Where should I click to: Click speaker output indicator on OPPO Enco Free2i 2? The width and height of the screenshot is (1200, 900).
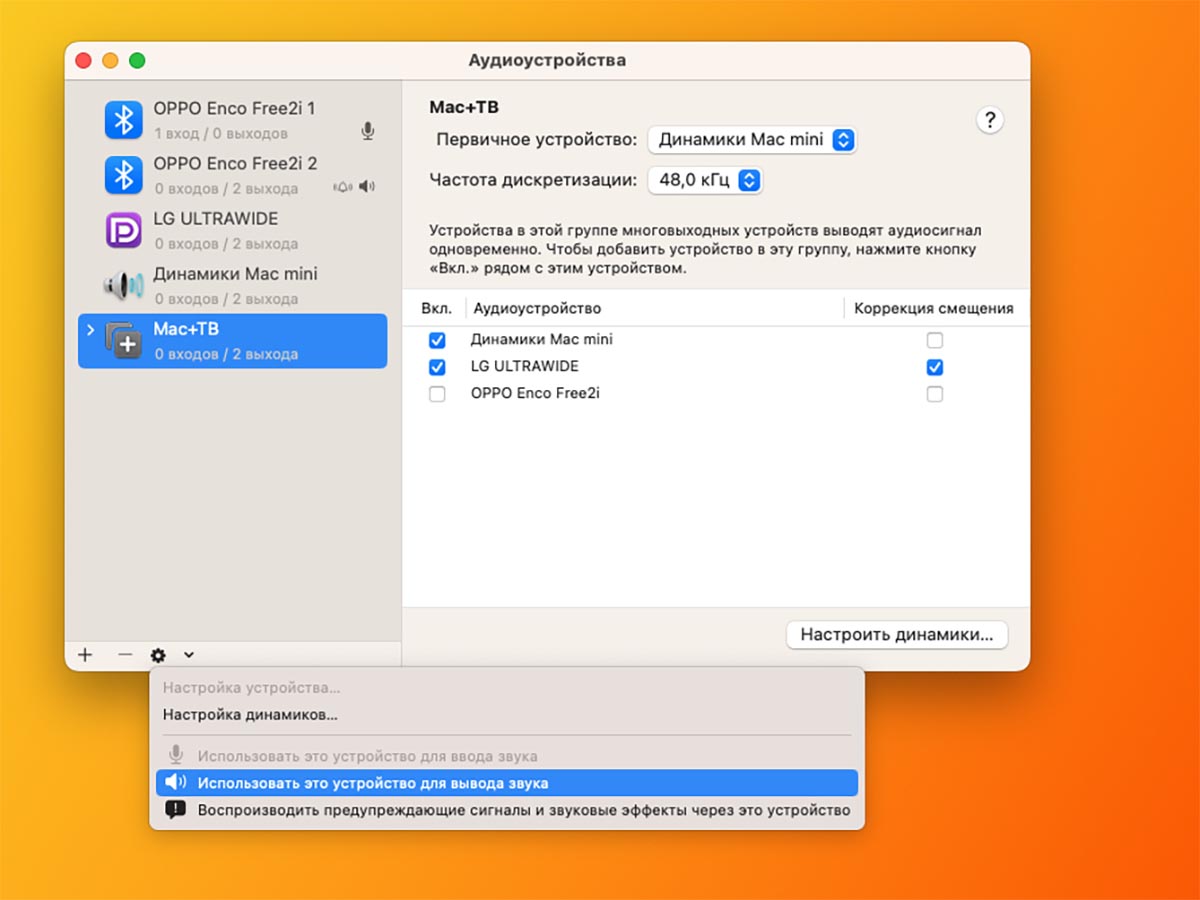click(x=367, y=187)
